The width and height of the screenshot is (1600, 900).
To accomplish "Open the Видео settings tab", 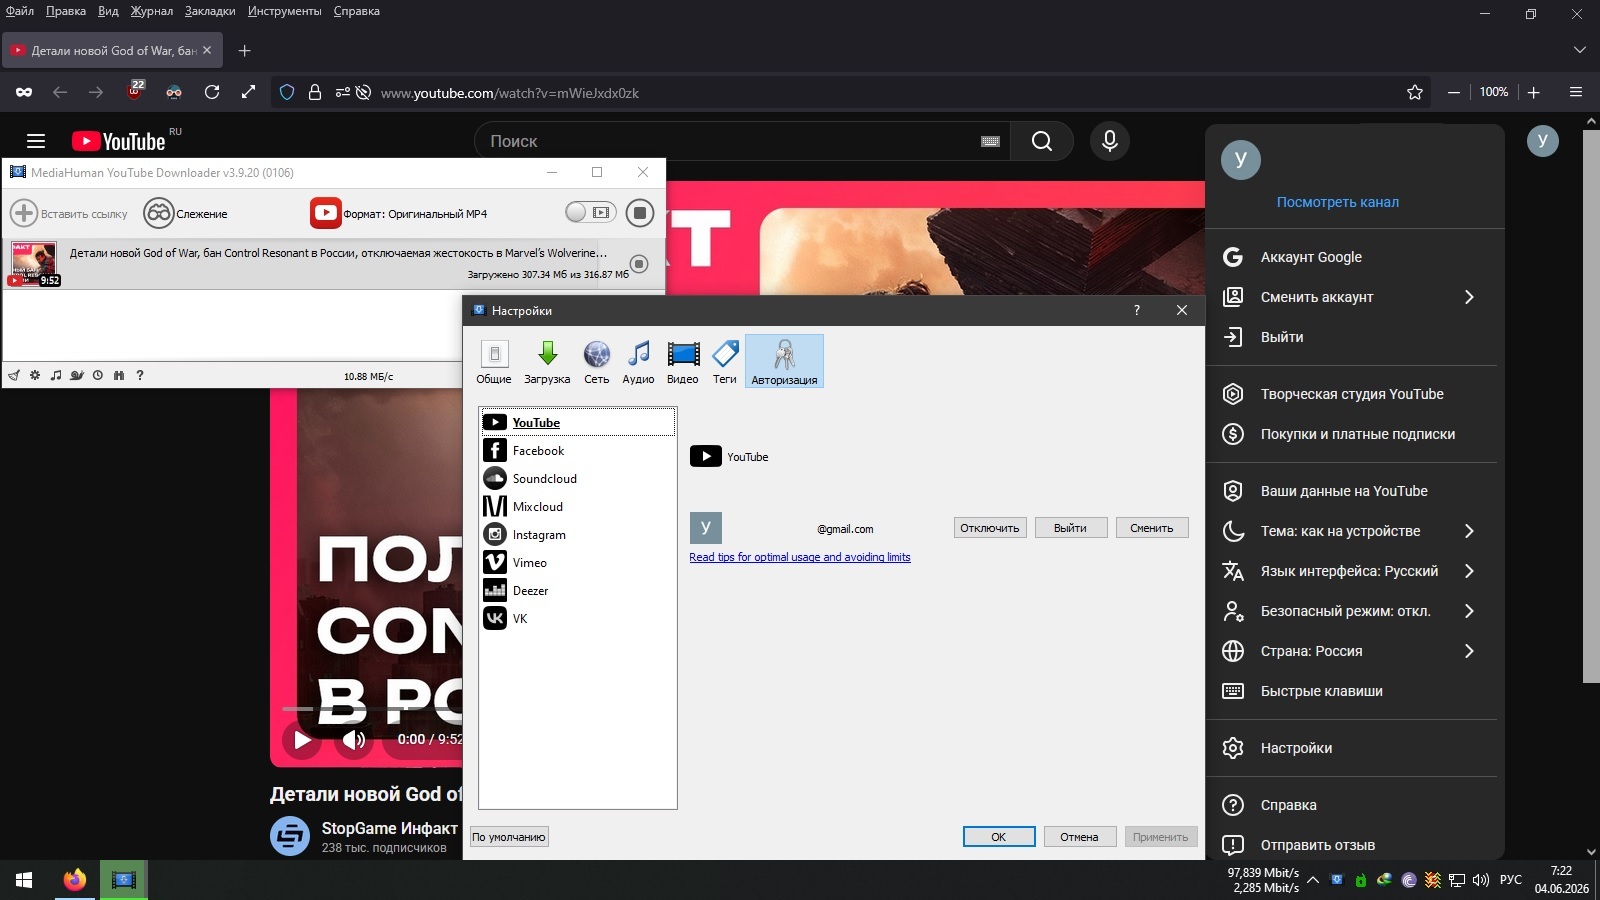I will [x=683, y=361].
